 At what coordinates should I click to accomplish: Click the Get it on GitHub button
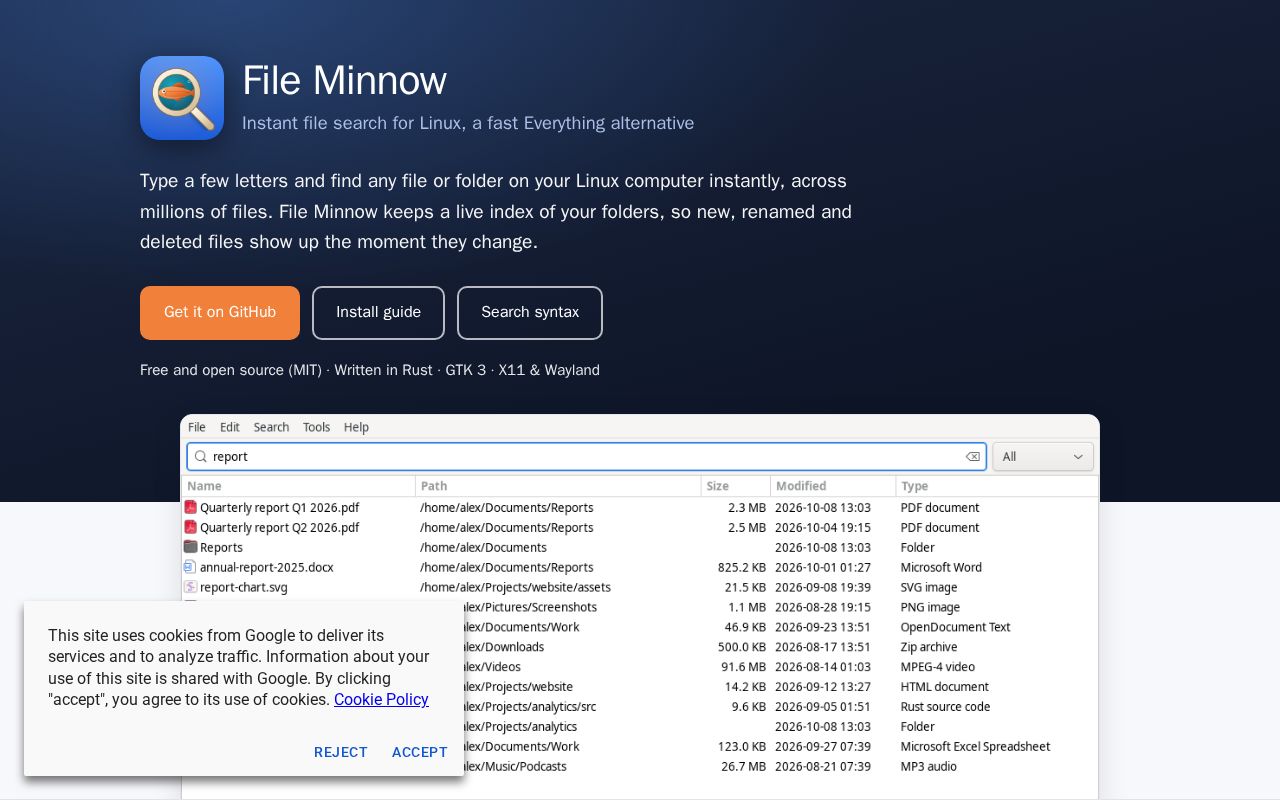pos(220,313)
